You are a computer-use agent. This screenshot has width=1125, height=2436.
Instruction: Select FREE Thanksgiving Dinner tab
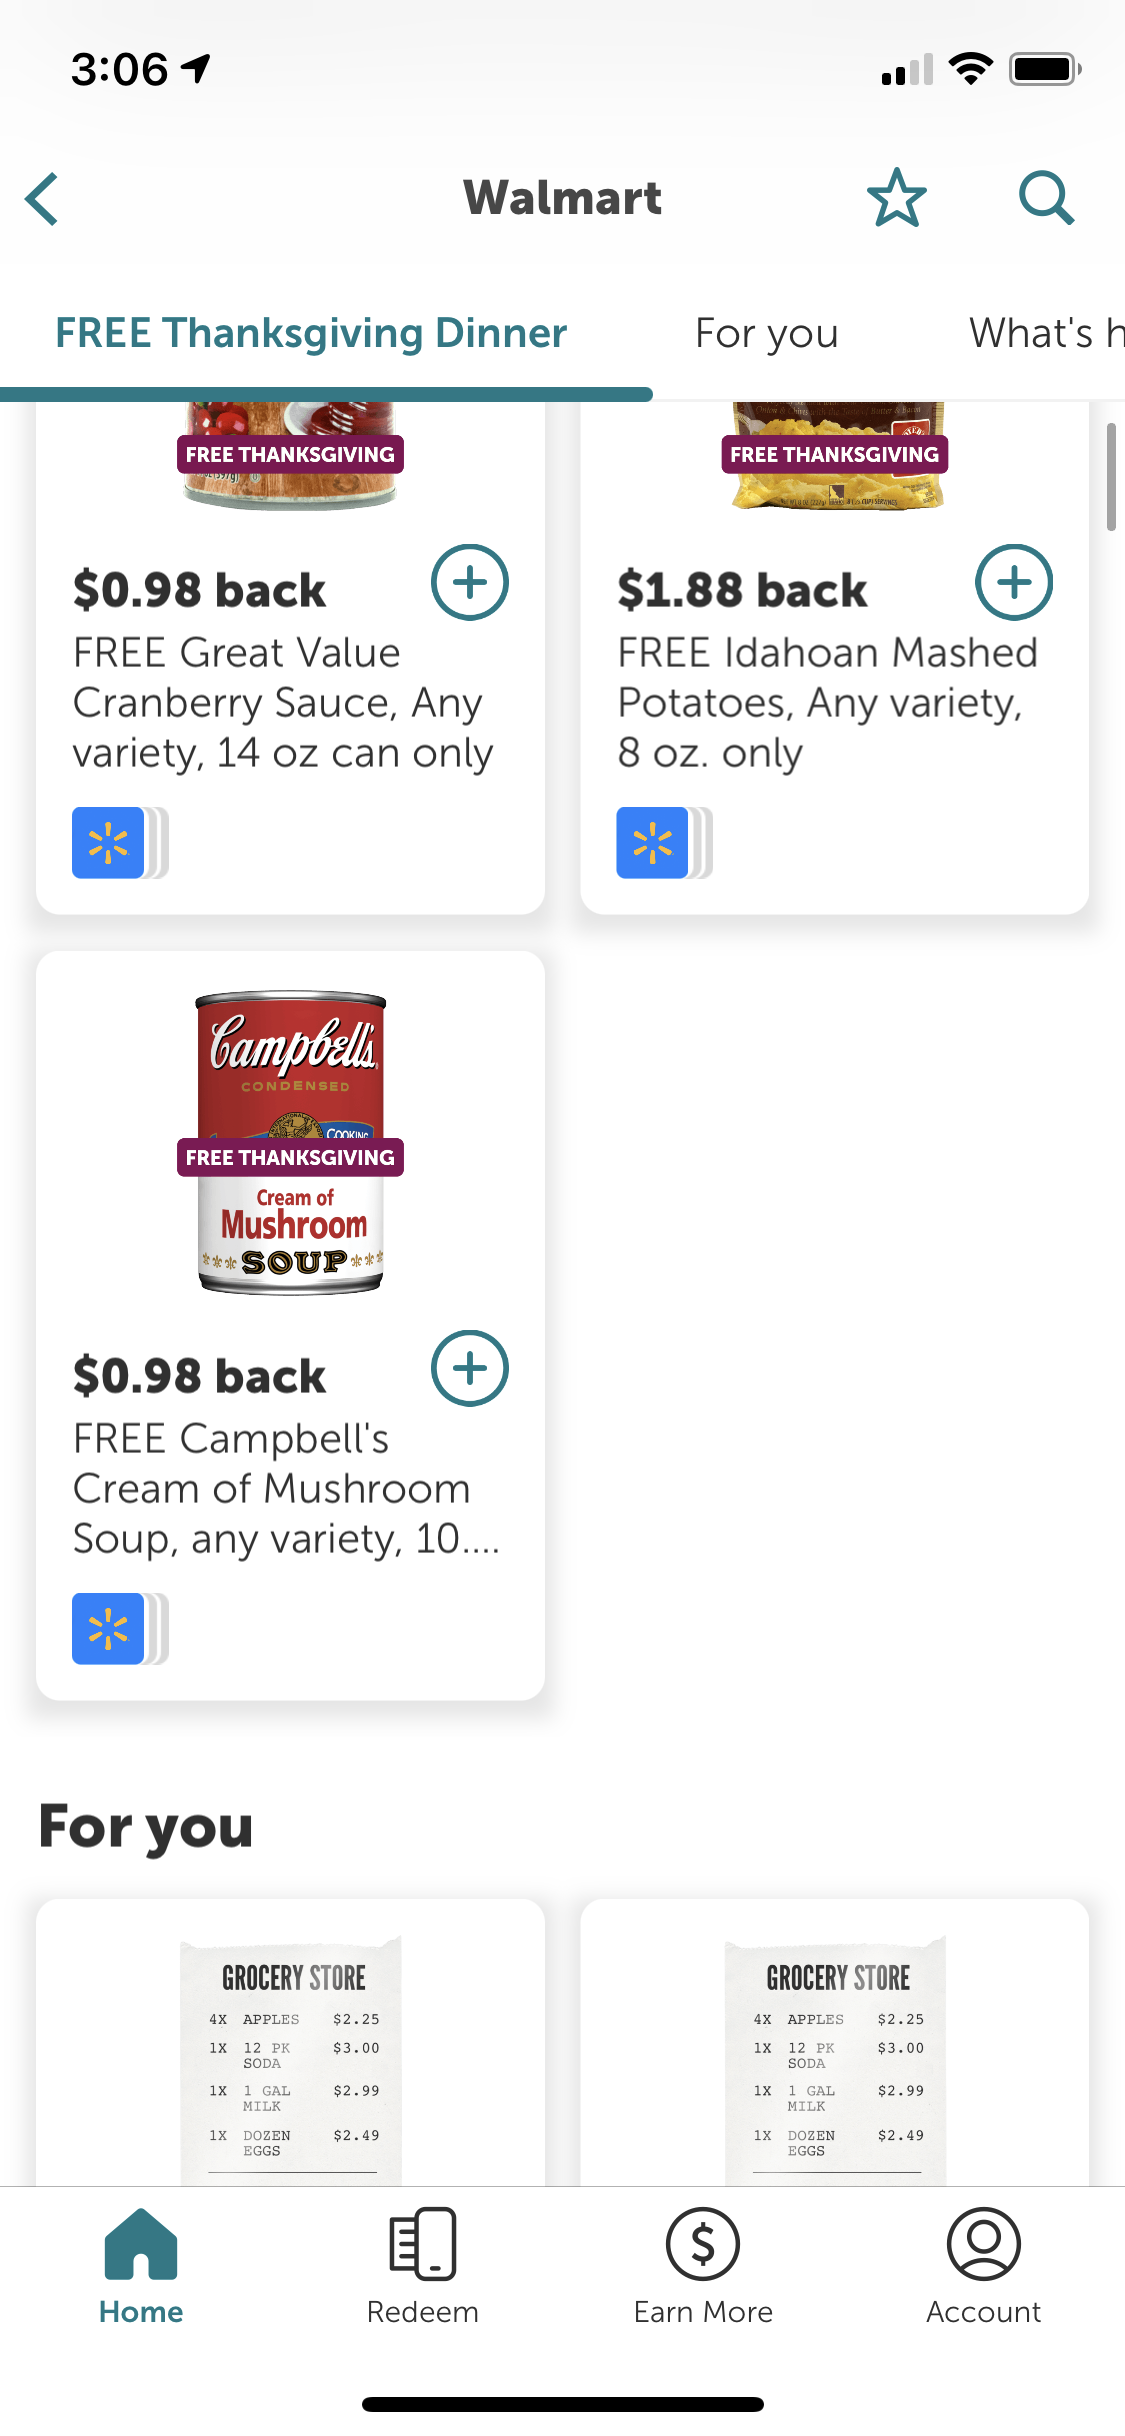311,333
